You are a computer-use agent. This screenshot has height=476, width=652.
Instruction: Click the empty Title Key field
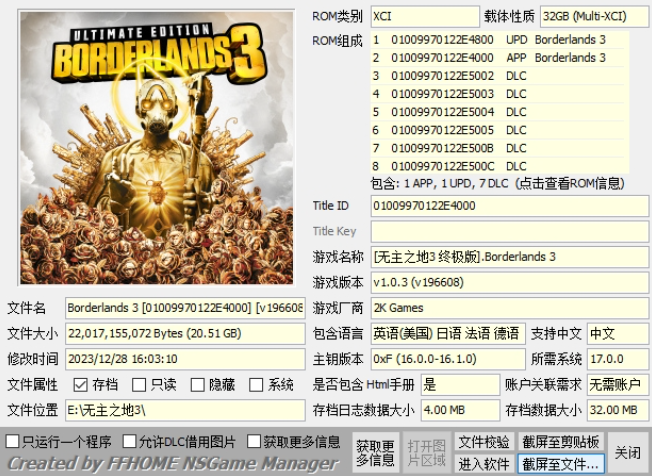(509, 232)
